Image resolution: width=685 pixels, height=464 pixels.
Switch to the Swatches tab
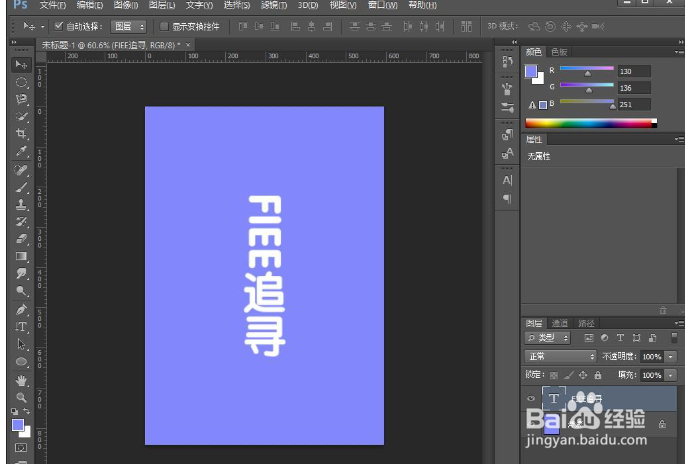pos(559,52)
